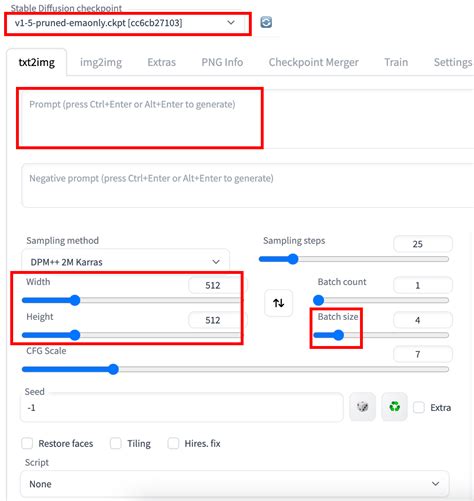Open the checkpoint dropdown chevron
This screenshot has width=474, height=501.
click(231, 23)
